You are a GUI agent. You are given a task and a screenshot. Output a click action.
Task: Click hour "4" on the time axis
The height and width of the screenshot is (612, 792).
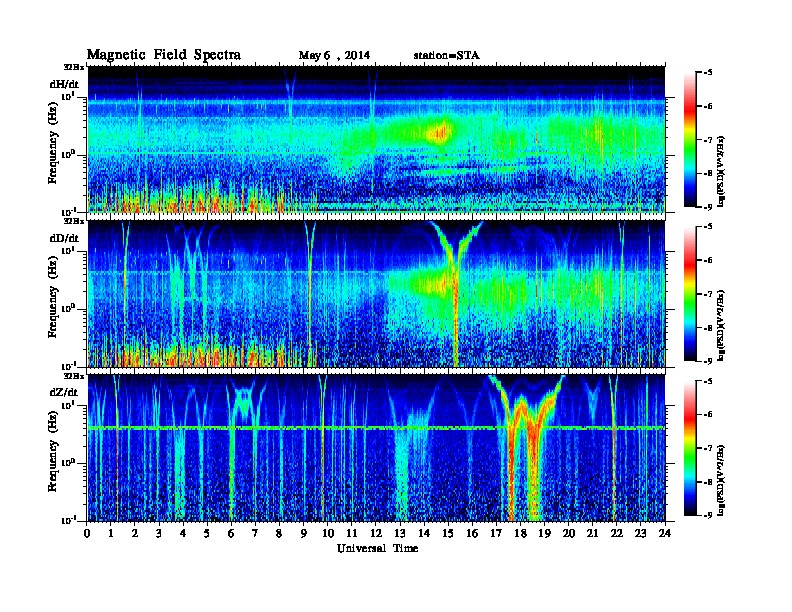point(183,534)
